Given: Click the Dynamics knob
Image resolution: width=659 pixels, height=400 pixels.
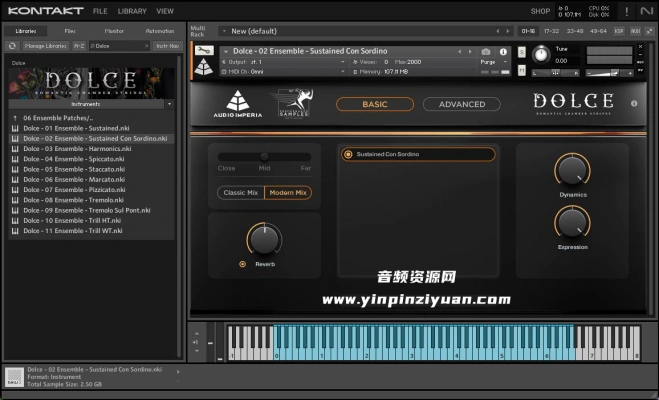Looking at the screenshot, I should (572, 170).
